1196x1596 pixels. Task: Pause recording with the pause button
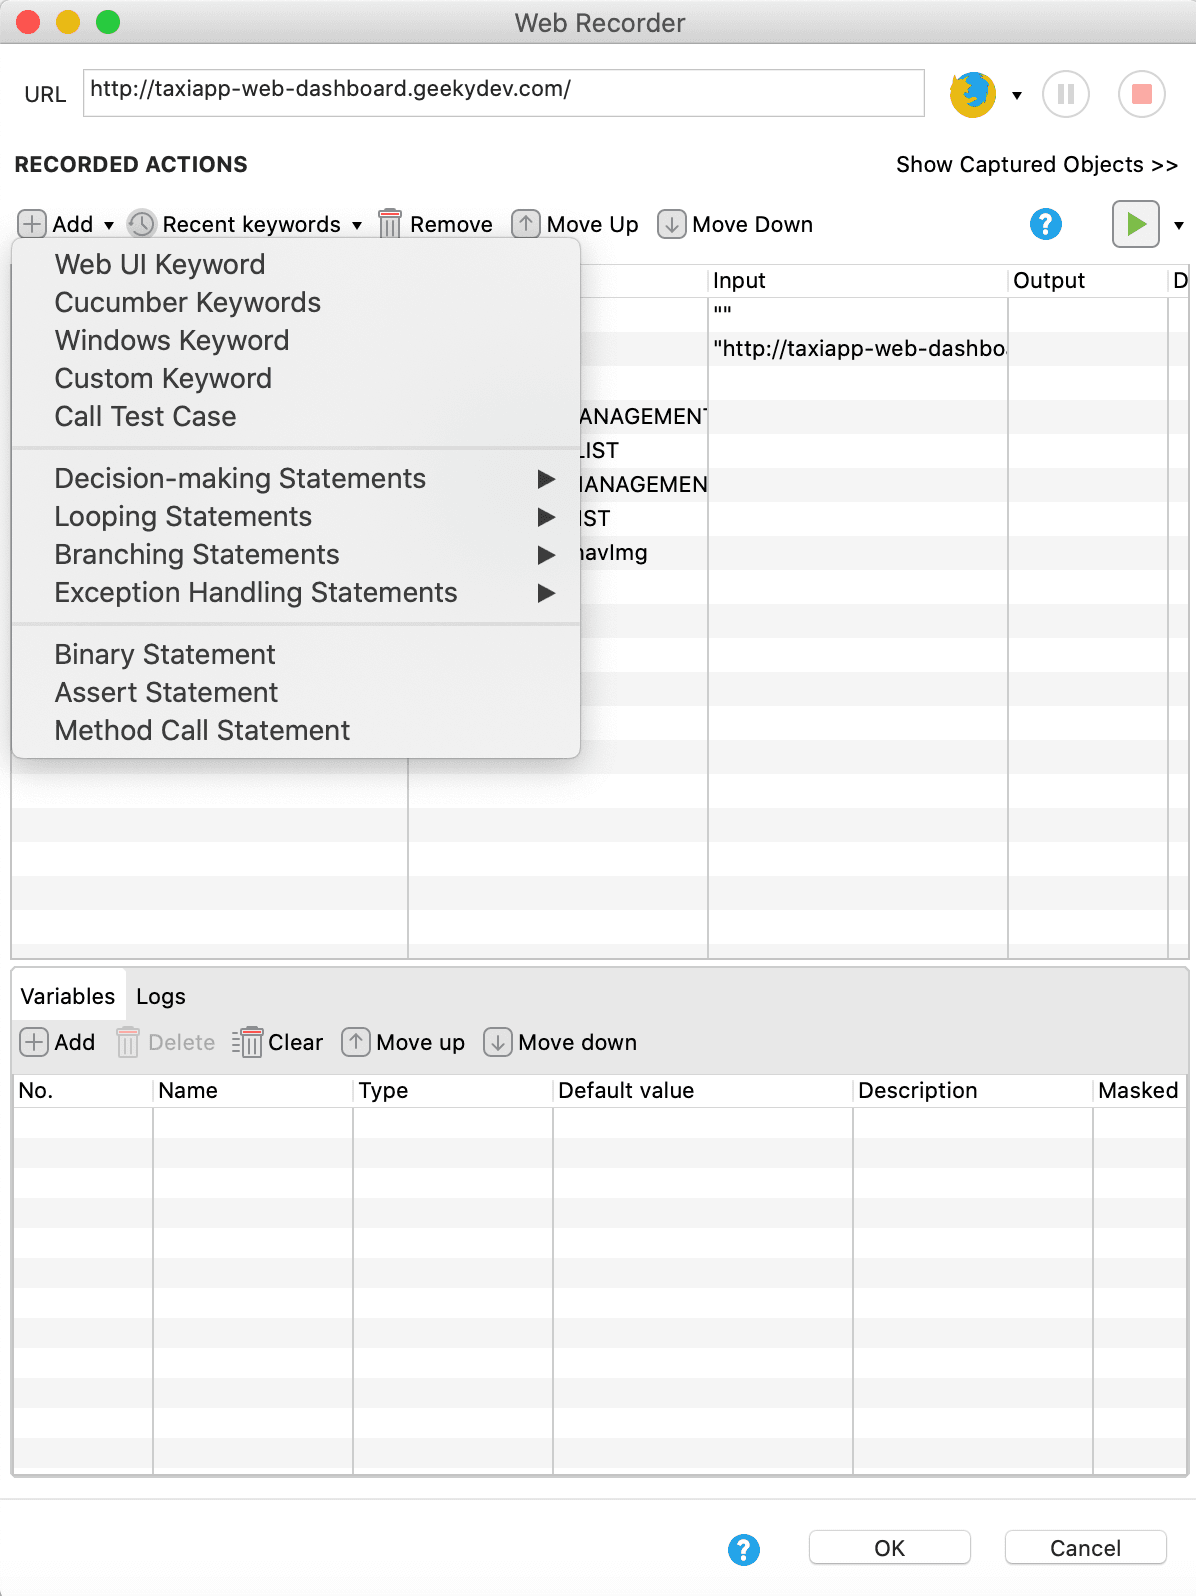pyautogui.click(x=1065, y=95)
